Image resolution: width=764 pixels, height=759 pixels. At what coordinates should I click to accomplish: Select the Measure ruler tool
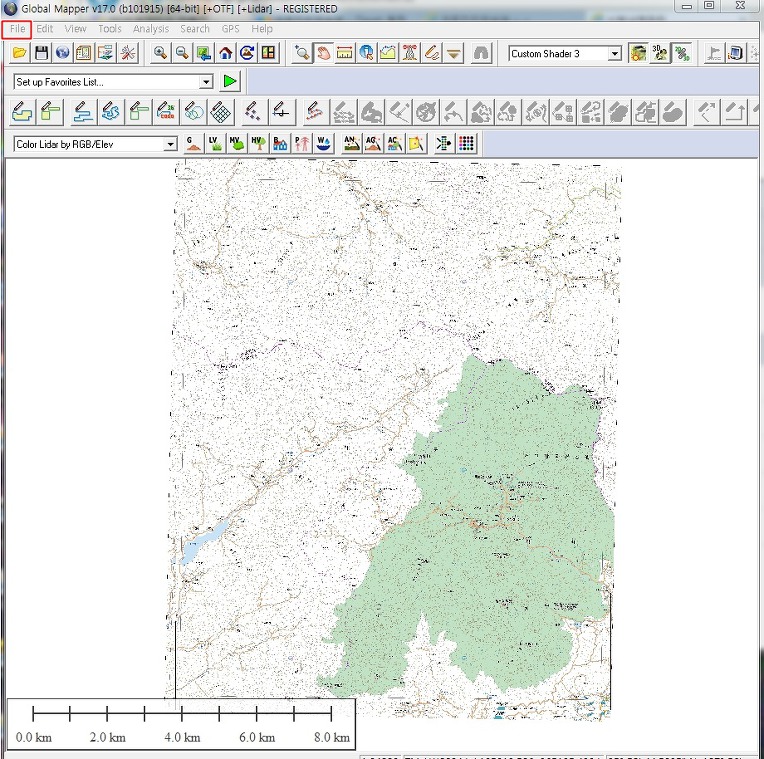[x=345, y=53]
